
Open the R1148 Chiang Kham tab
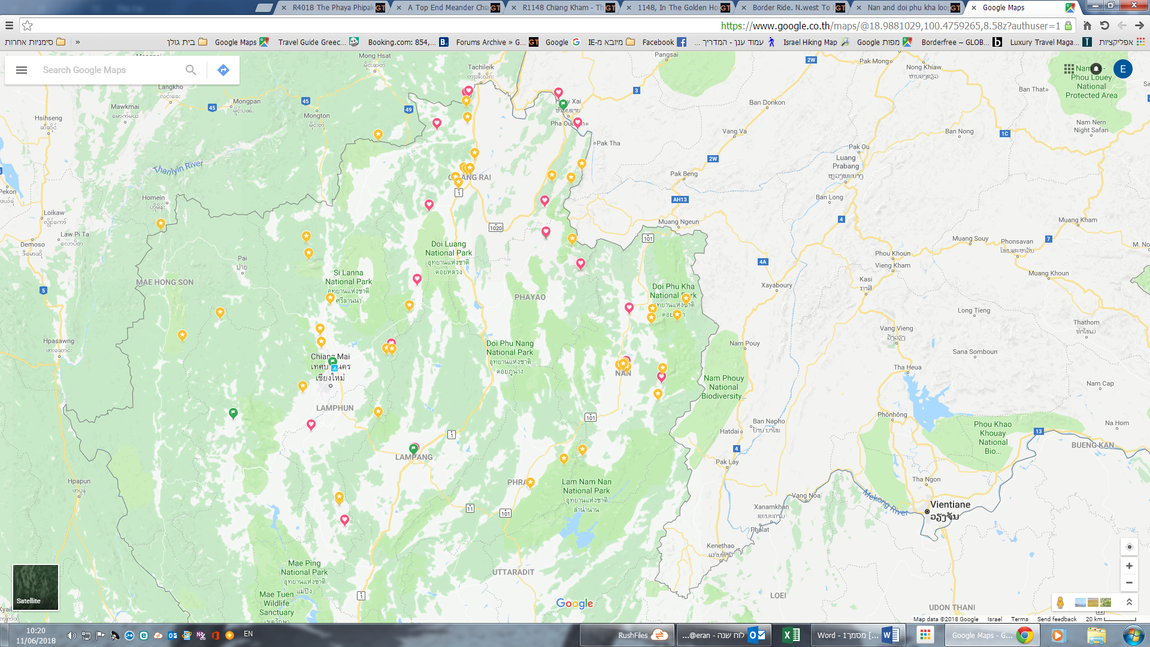(x=560, y=7)
